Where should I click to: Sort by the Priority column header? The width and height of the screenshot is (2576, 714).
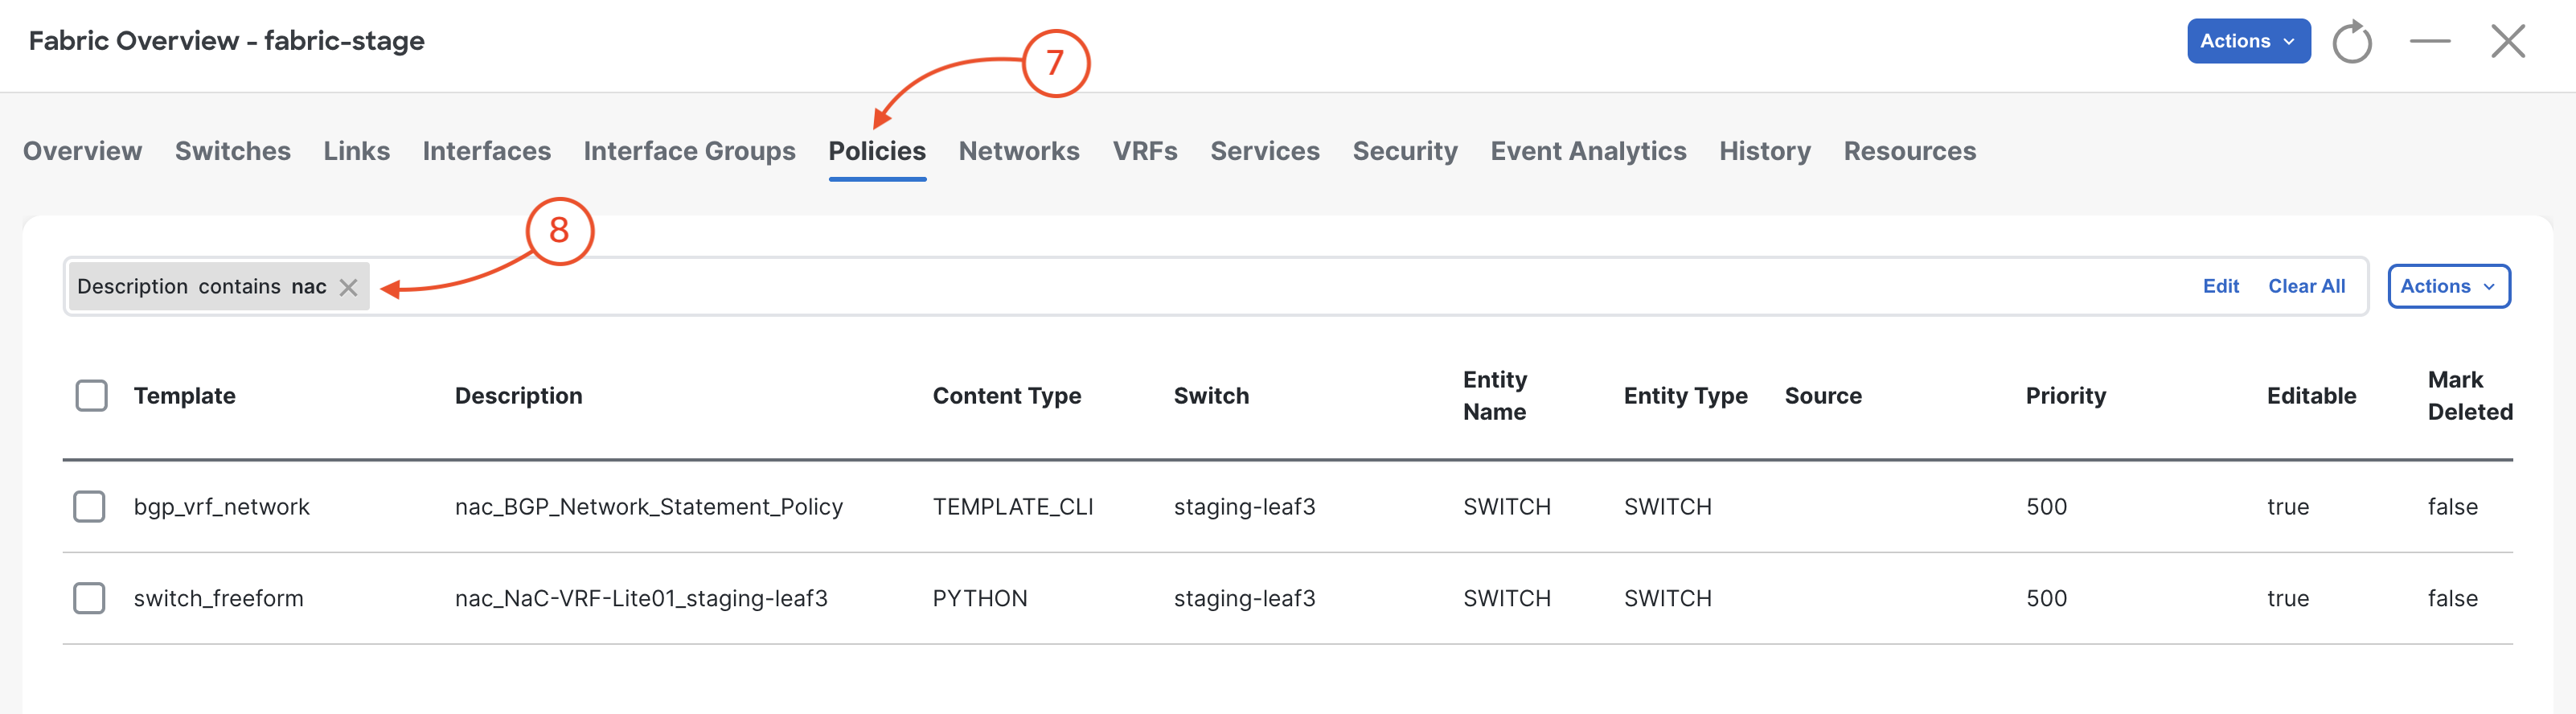click(2065, 396)
